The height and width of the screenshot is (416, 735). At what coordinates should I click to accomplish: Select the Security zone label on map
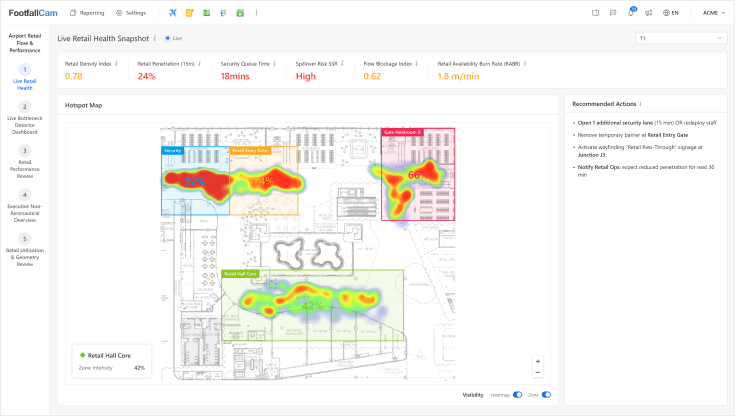(x=172, y=151)
